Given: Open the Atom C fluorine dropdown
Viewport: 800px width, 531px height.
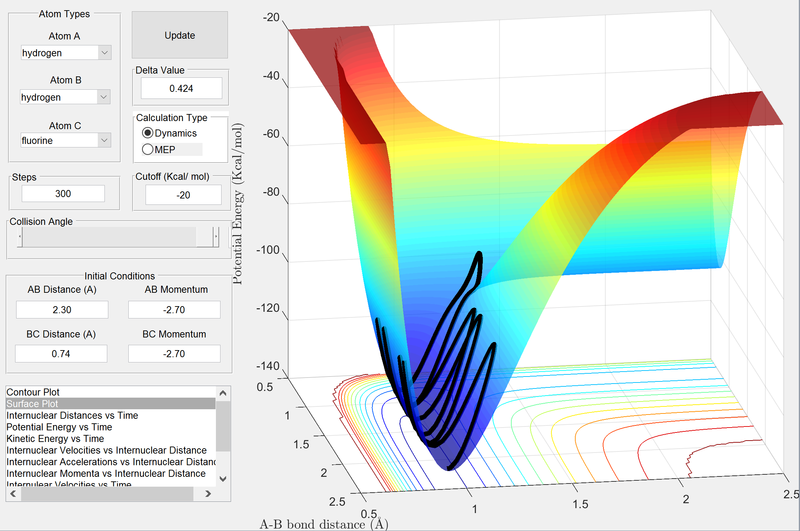Looking at the screenshot, I should (65, 140).
